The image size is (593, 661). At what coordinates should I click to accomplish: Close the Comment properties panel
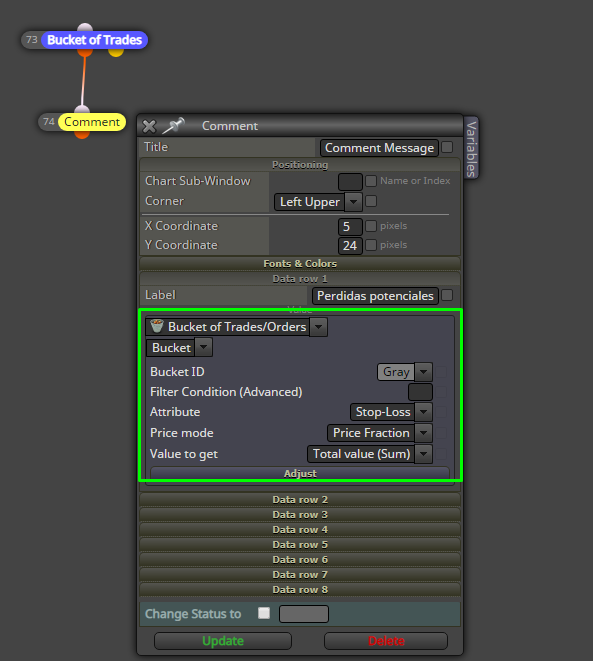(149, 126)
